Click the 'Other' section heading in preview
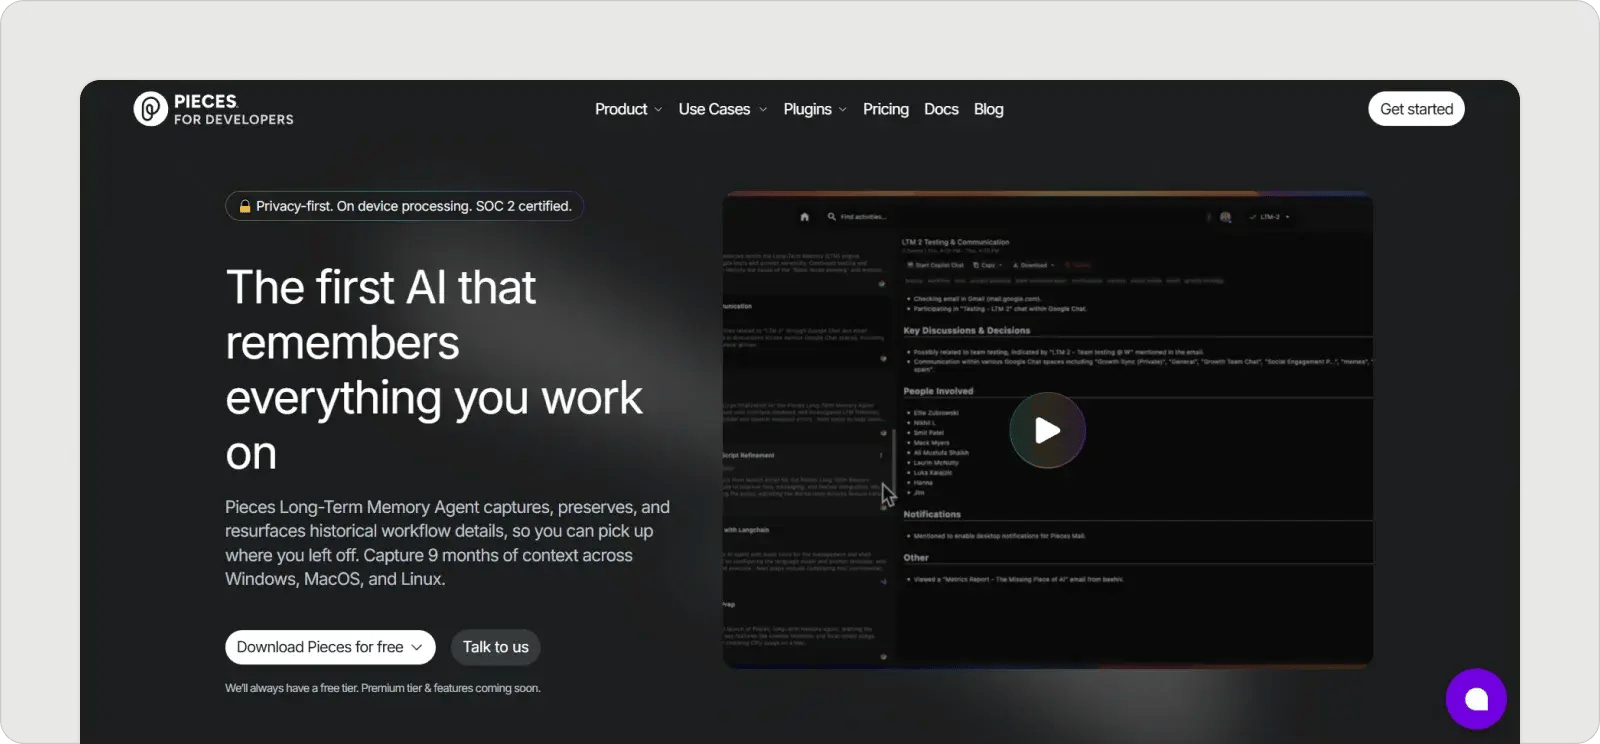 click(x=916, y=558)
